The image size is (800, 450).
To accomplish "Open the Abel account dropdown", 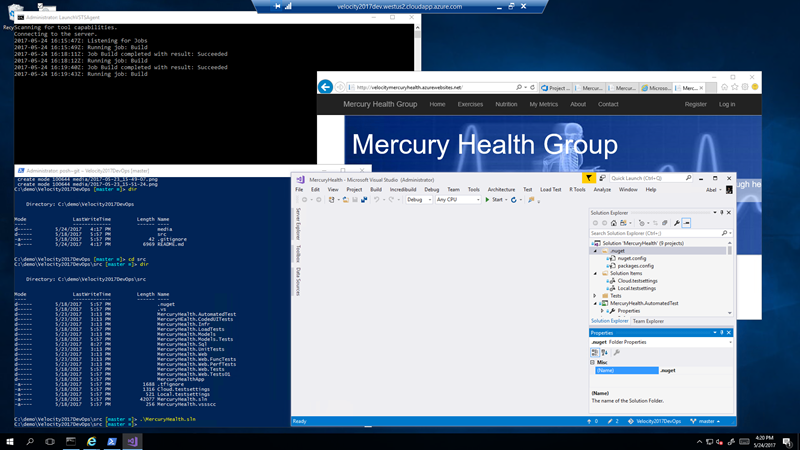I will (x=713, y=190).
